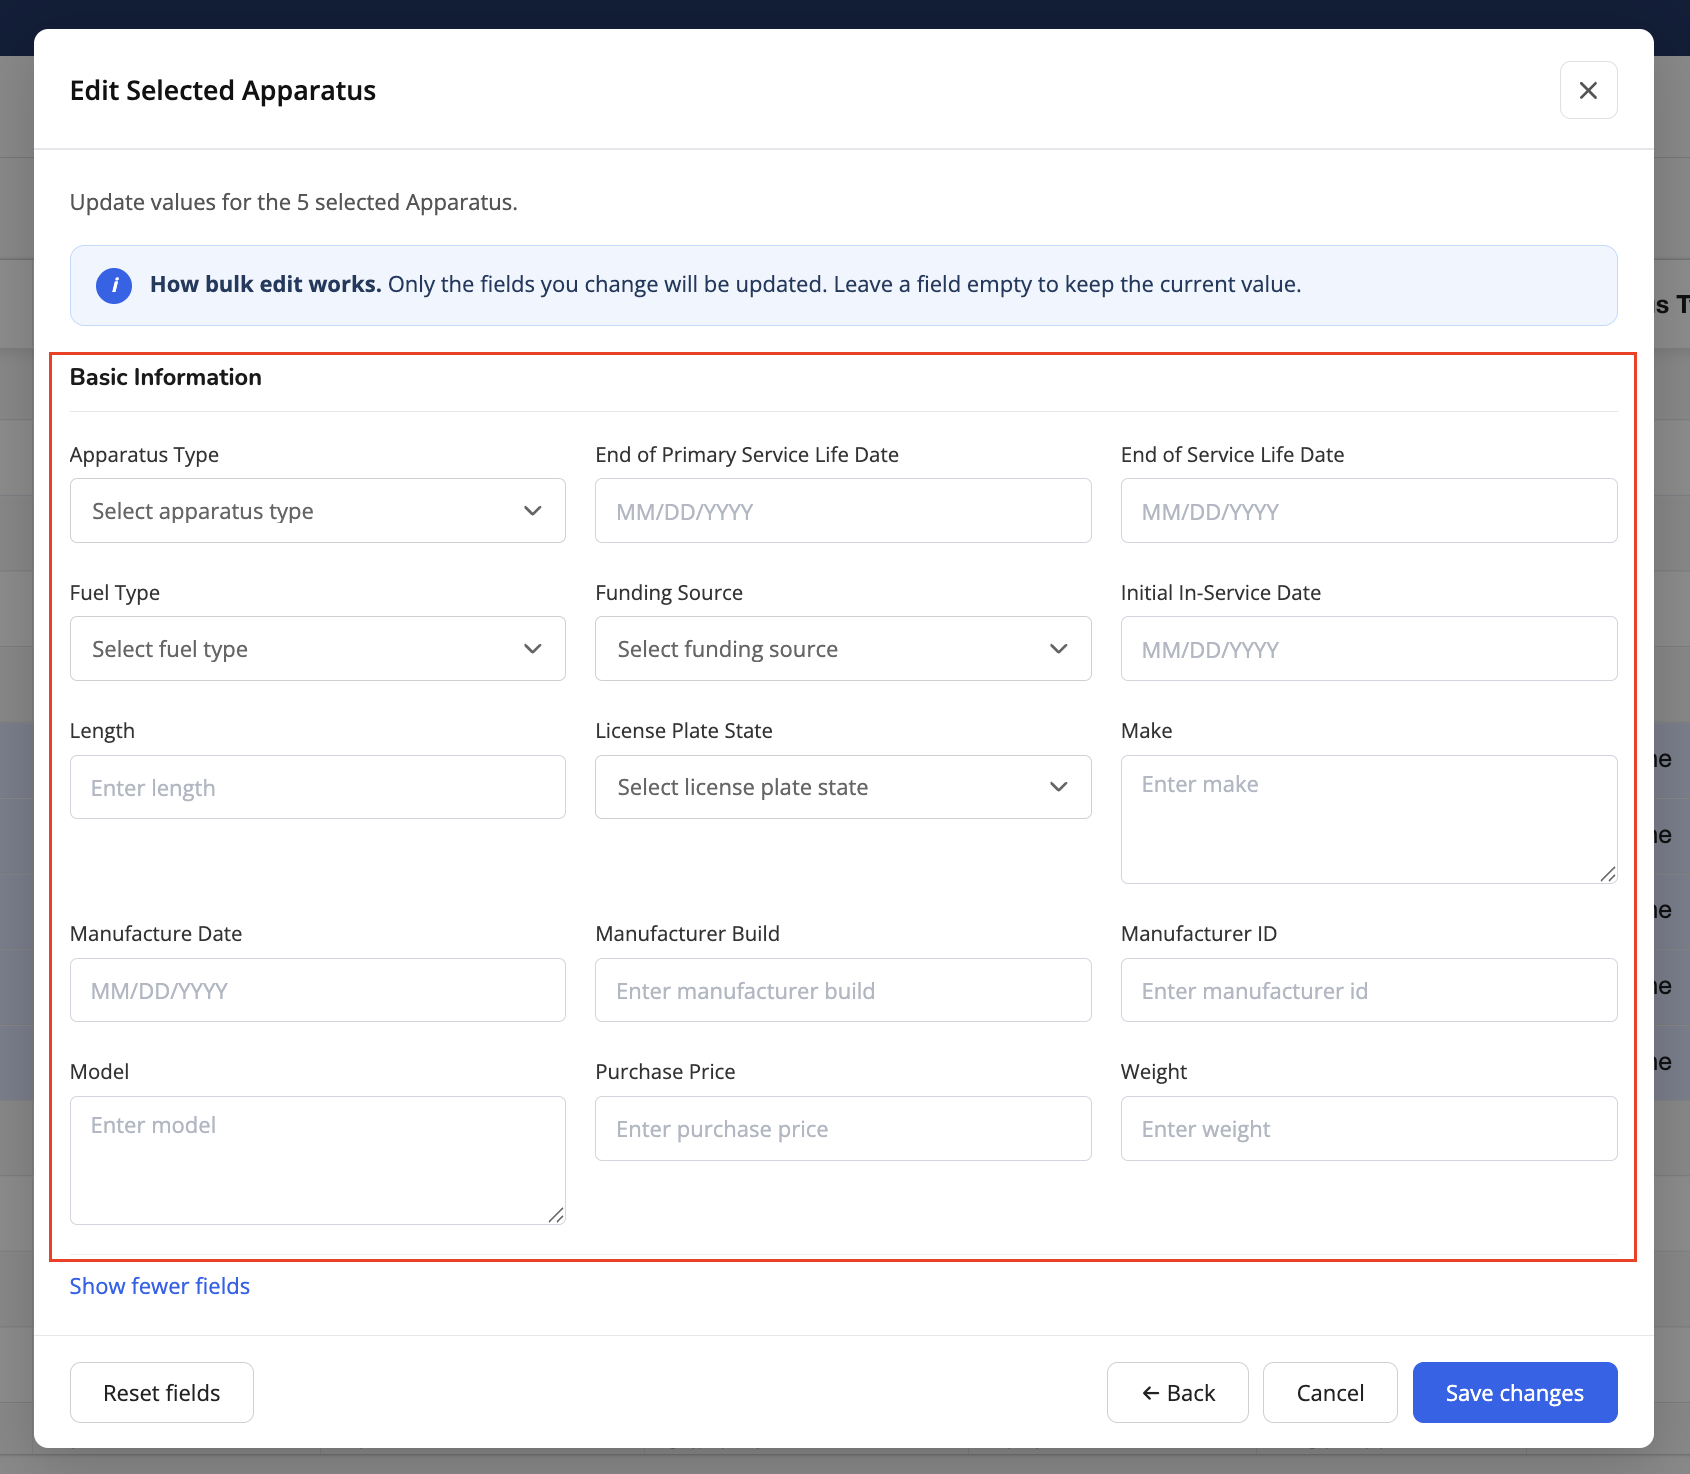Click 'Update values for the 5 selected Apparatus.' text
1690x1474 pixels.
pos(294,202)
